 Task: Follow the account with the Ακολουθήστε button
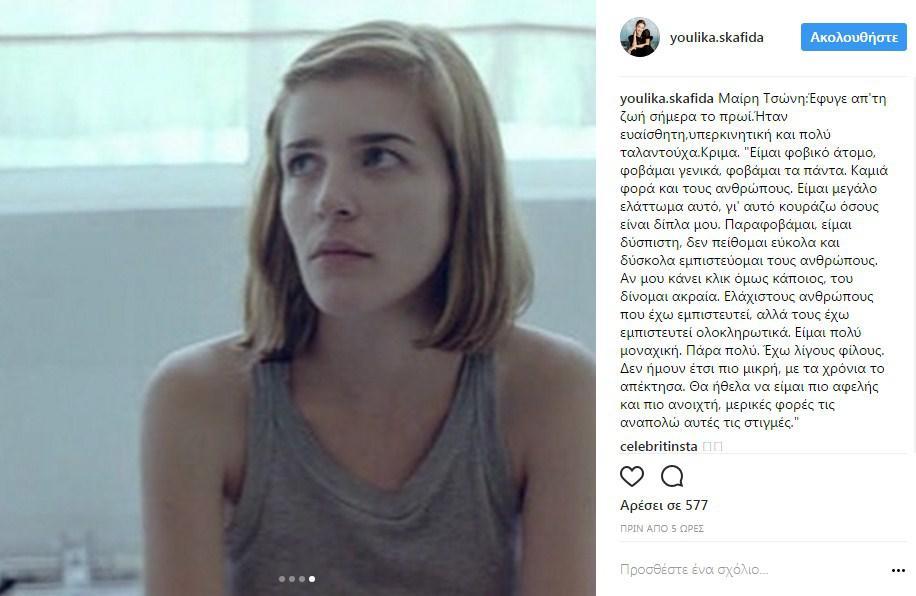(x=853, y=37)
